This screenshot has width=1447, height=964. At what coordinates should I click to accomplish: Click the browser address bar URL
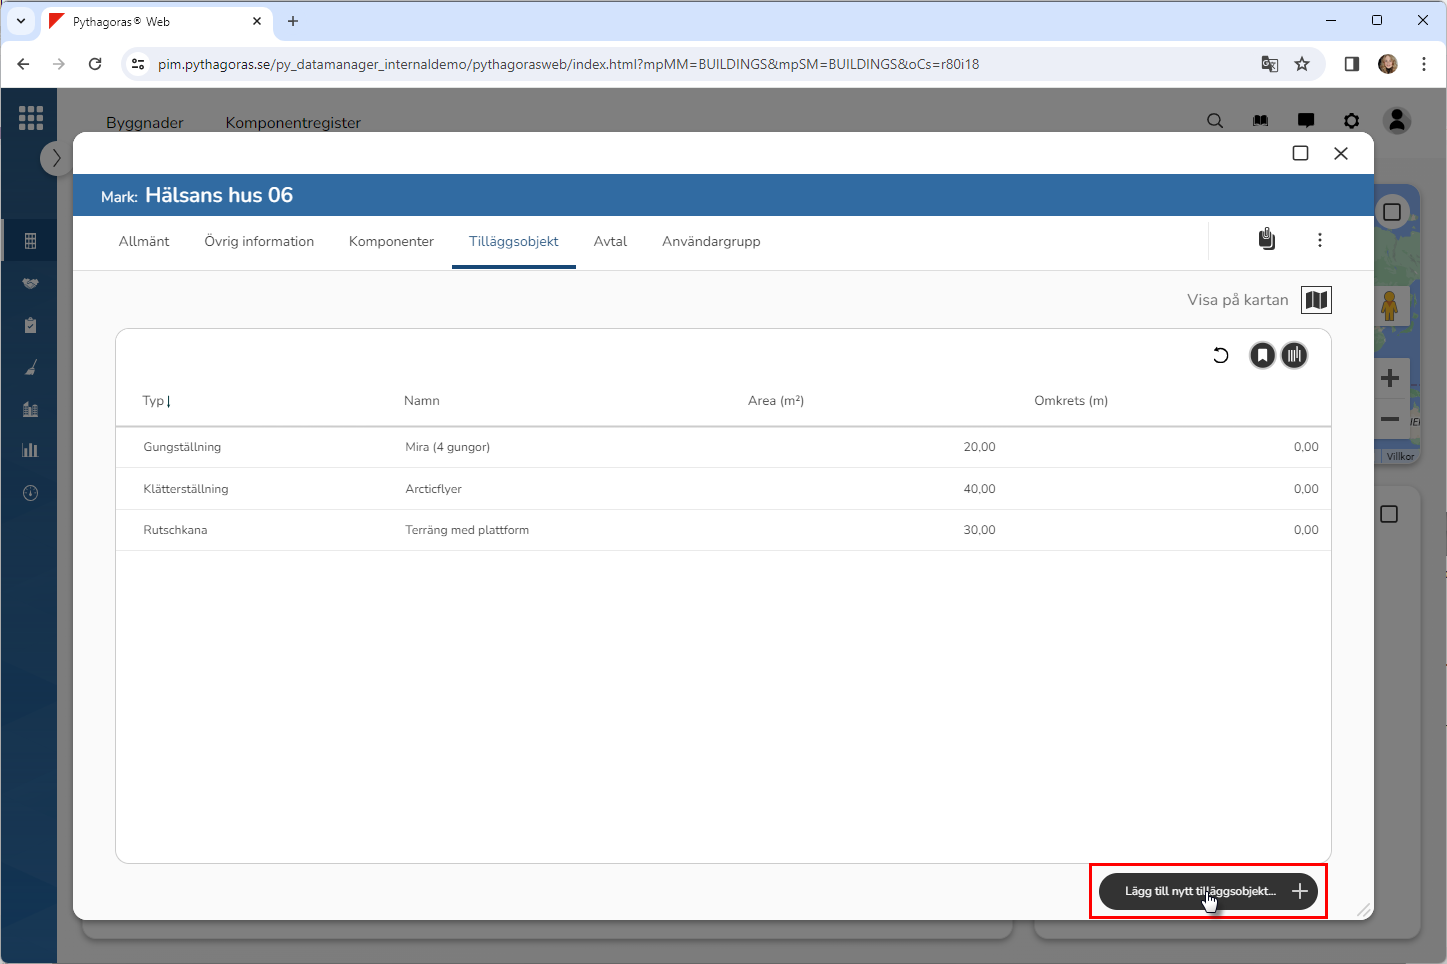click(568, 64)
